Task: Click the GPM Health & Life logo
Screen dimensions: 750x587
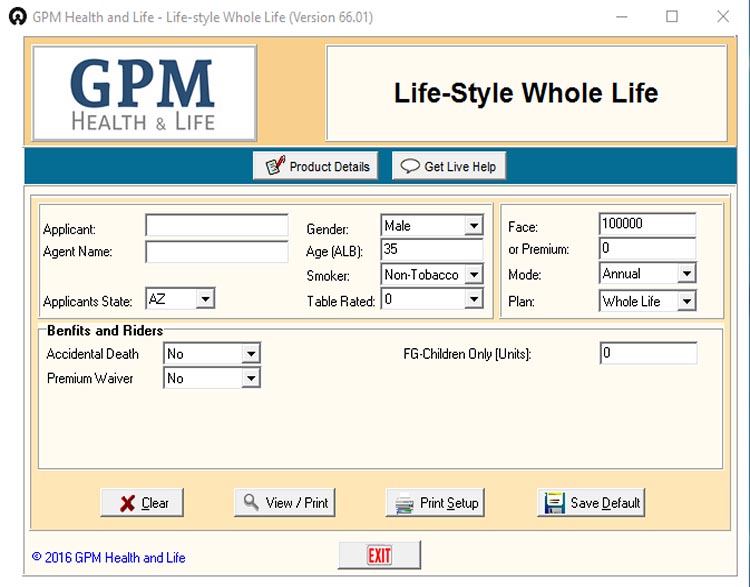Action: 144,93
